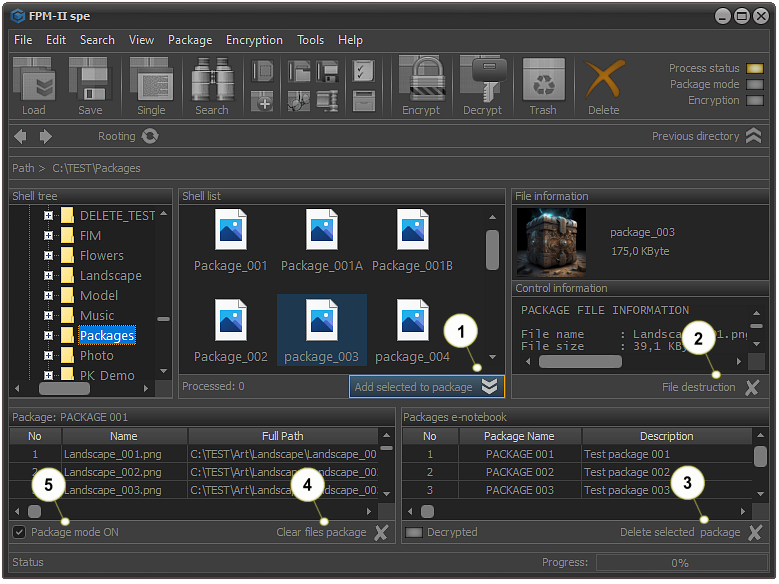Click the Save toolbar icon

[90, 79]
